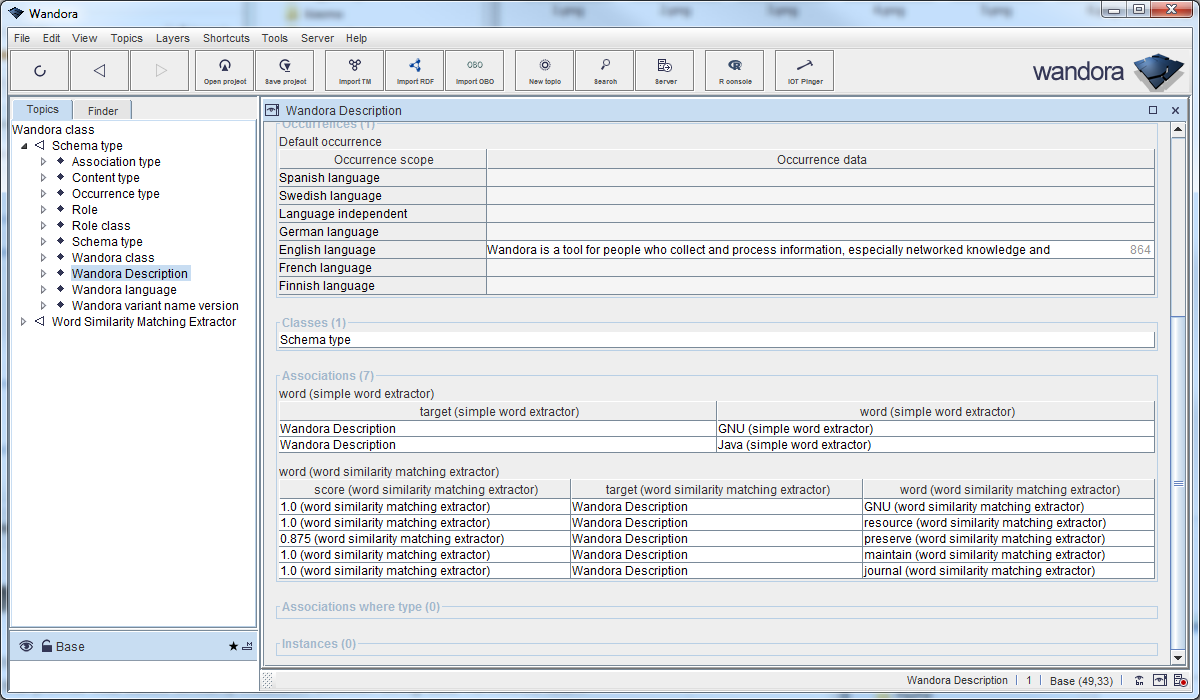The width and height of the screenshot is (1200, 700).
Task: Launch the IOT Pinger tool
Action: [804, 71]
